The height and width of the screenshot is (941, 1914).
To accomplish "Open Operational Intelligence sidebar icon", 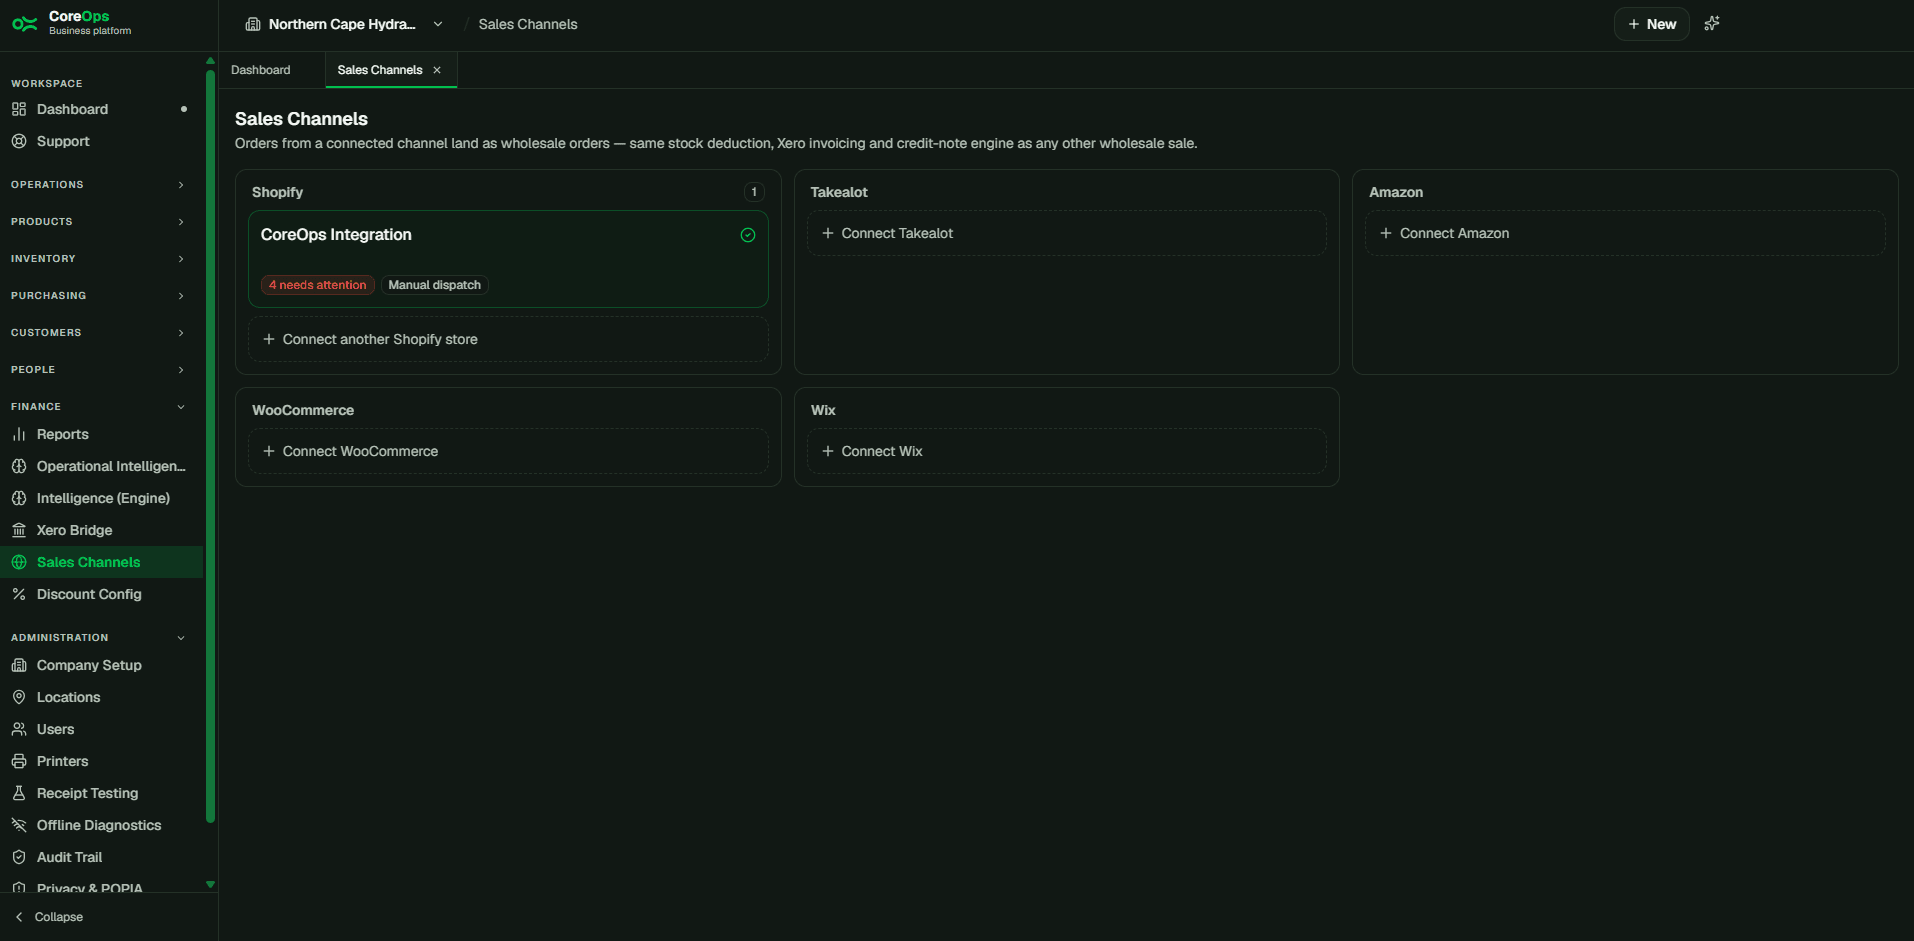I will [19, 466].
